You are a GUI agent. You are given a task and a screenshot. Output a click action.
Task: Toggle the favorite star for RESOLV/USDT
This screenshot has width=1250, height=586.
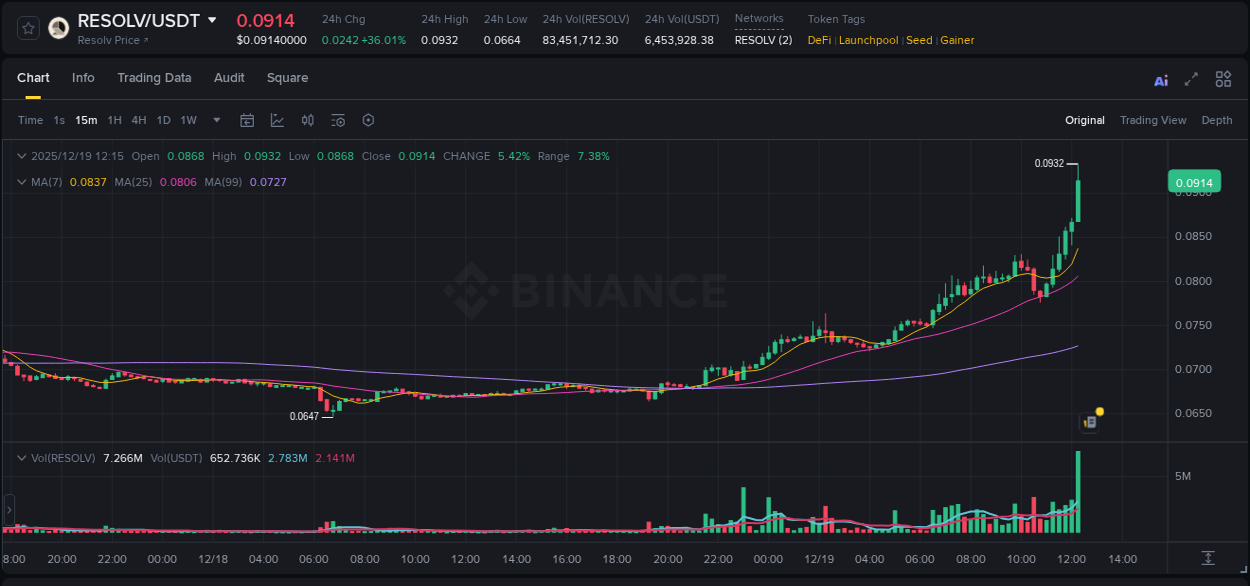point(27,28)
